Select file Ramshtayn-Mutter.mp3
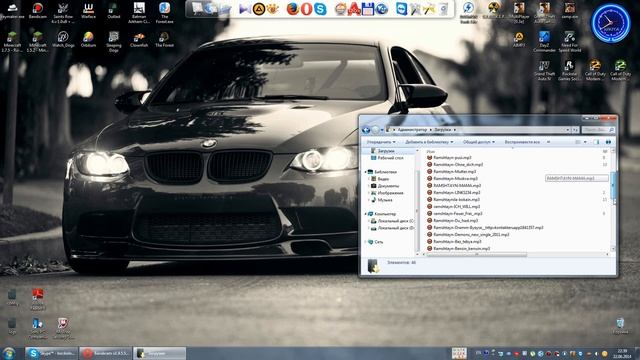The height and width of the screenshot is (360, 640). pyautogui.click(x=451, y=171)
